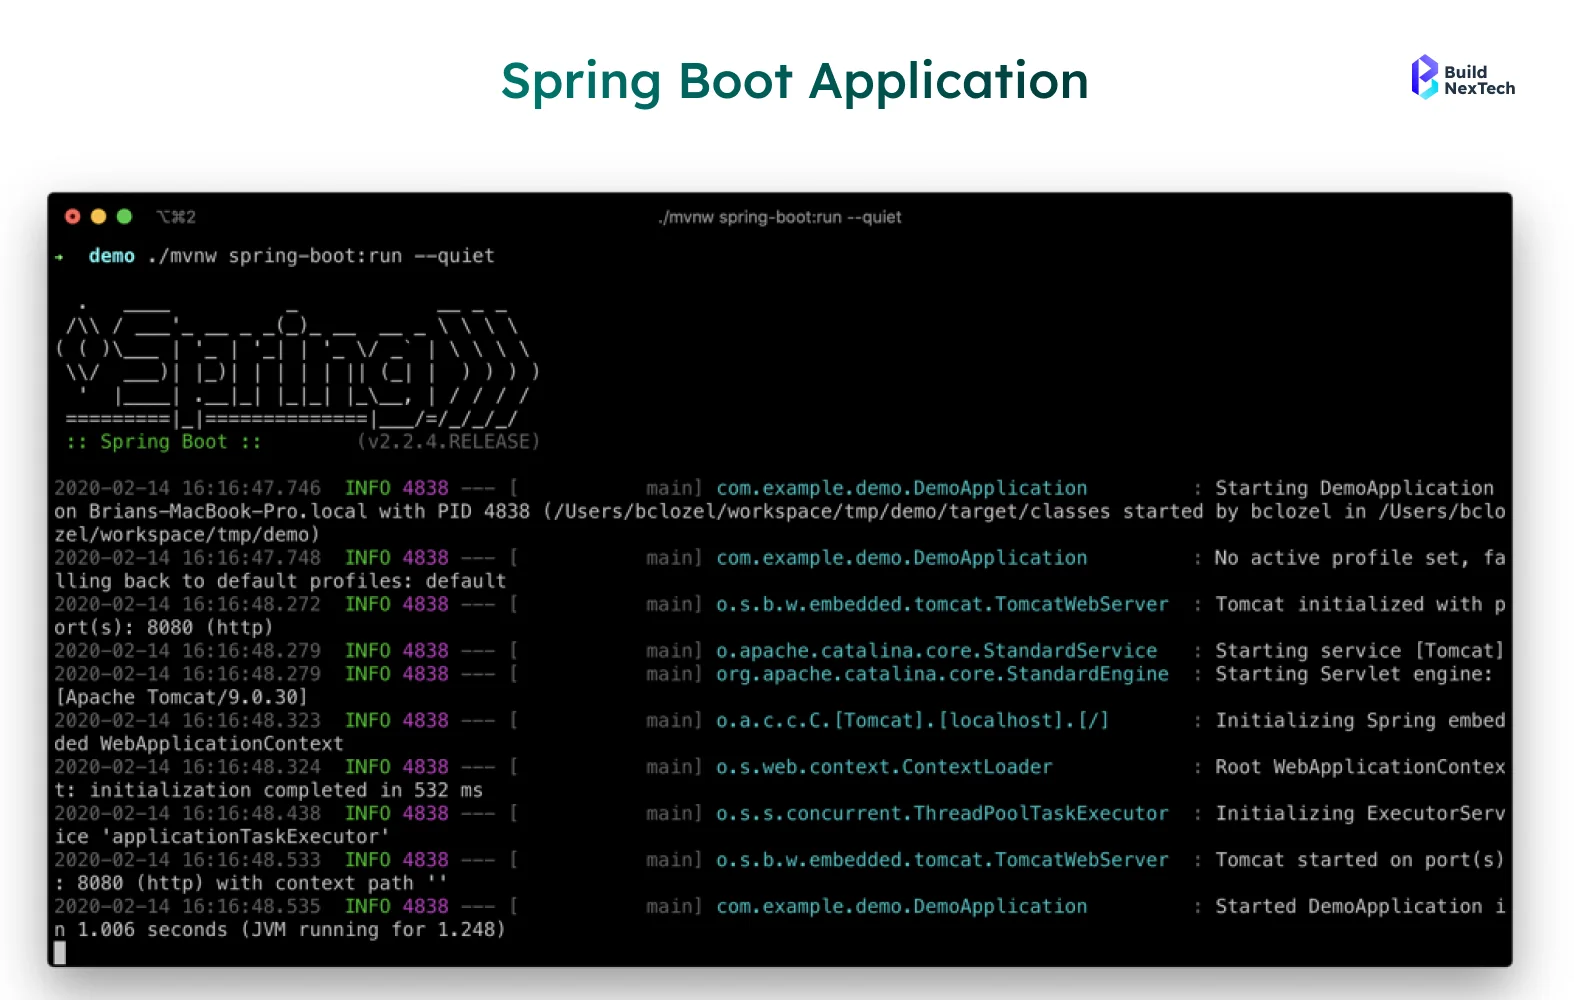Click the '[Apache Tomcat/9.0.30]' line
This screenshot has width=1574, height=1000.
181,697
